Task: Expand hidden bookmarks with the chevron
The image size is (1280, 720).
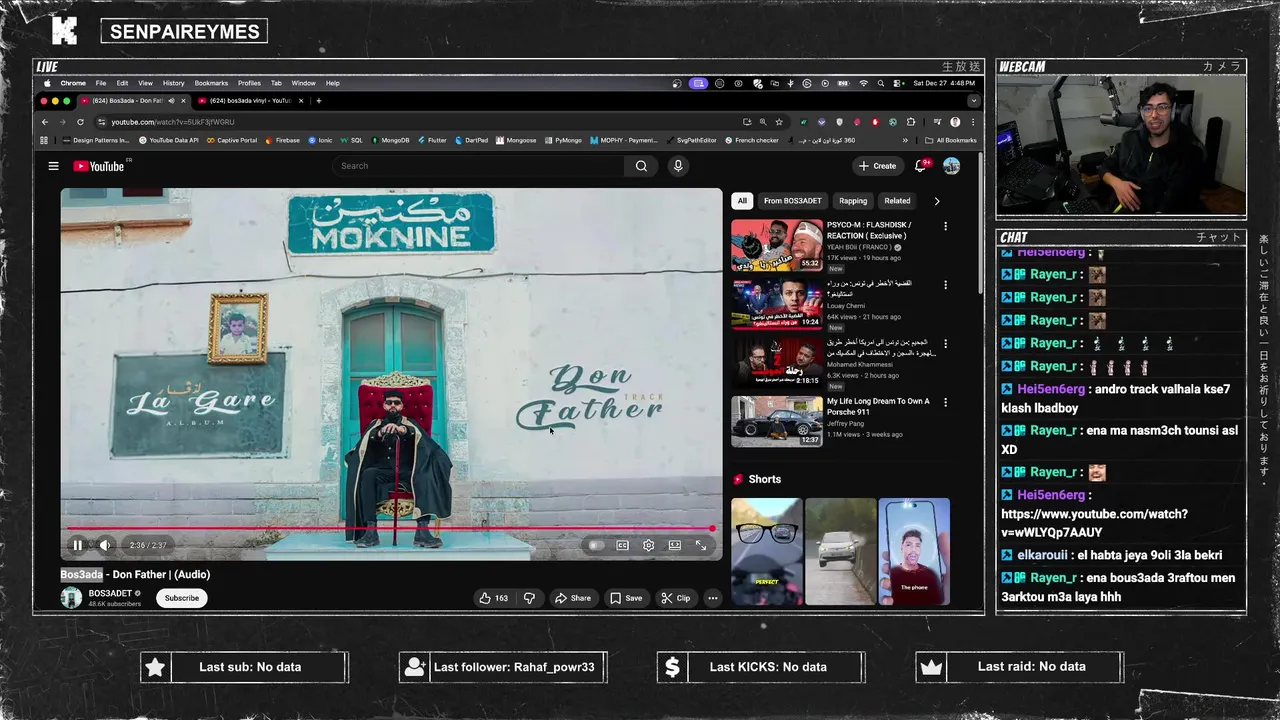Action: (905, 140)
